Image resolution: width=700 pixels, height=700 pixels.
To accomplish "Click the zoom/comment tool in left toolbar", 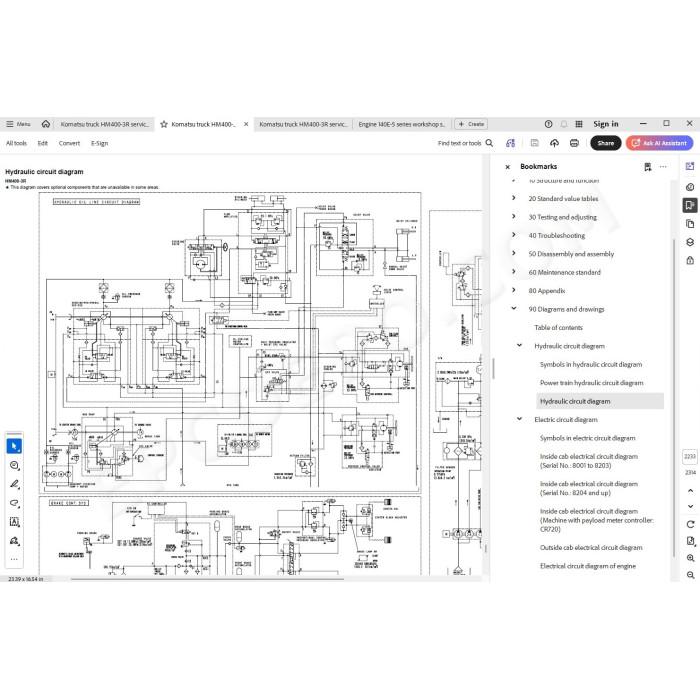I will click(x=14, y=465).
